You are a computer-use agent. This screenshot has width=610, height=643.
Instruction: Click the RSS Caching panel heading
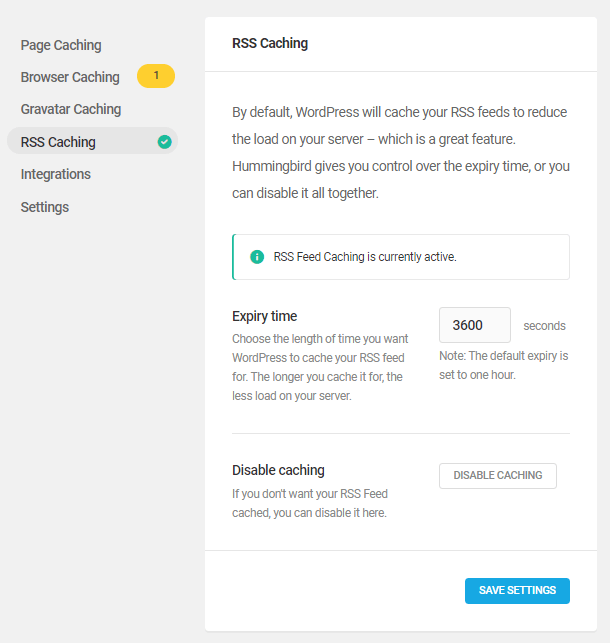click(x=270, y=43)
